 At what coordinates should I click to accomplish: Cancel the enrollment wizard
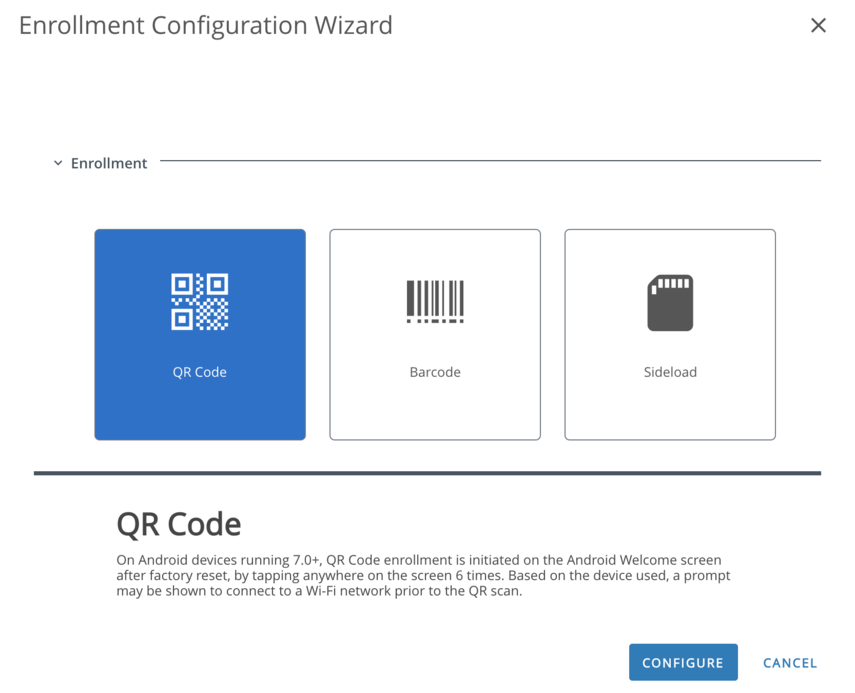790,663
